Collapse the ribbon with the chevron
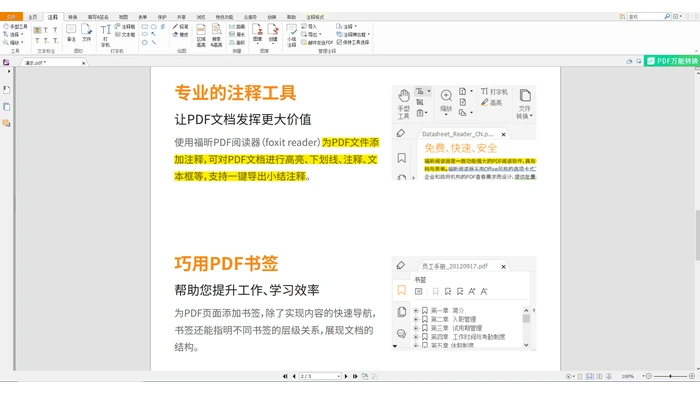This screenshot has height=395, width=700. click(x=696, y=52)
